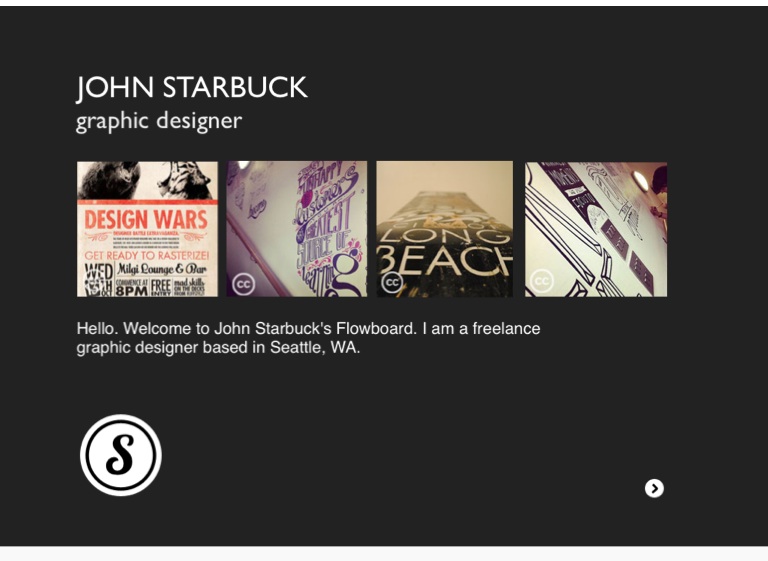This screenshot has height=561, width=768.
Task: Select the graphic designer subtitle
Action: [x=159, y=121]
